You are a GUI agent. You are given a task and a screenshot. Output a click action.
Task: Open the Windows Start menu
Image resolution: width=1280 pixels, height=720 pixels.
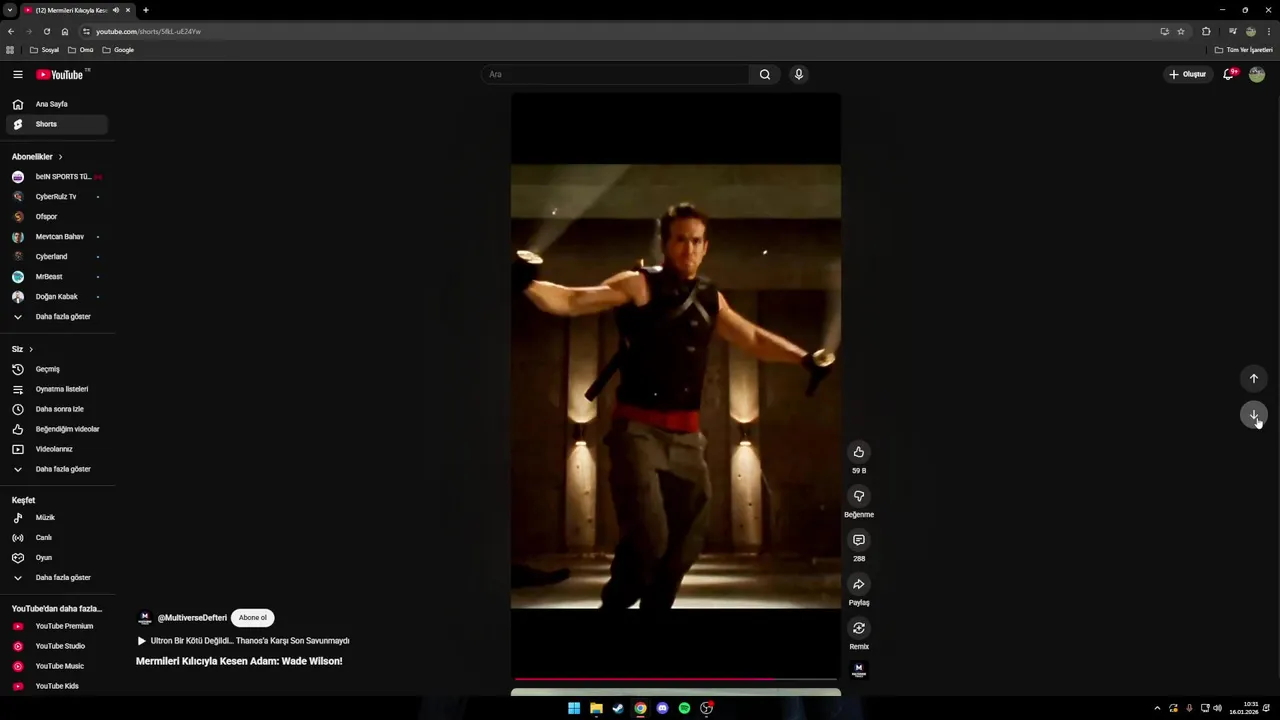(574, 708)
